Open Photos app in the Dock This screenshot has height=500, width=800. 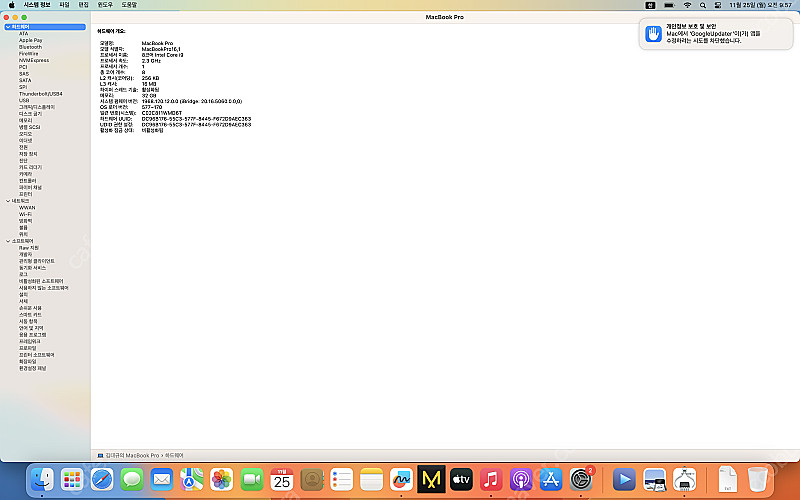pos(221,480)
